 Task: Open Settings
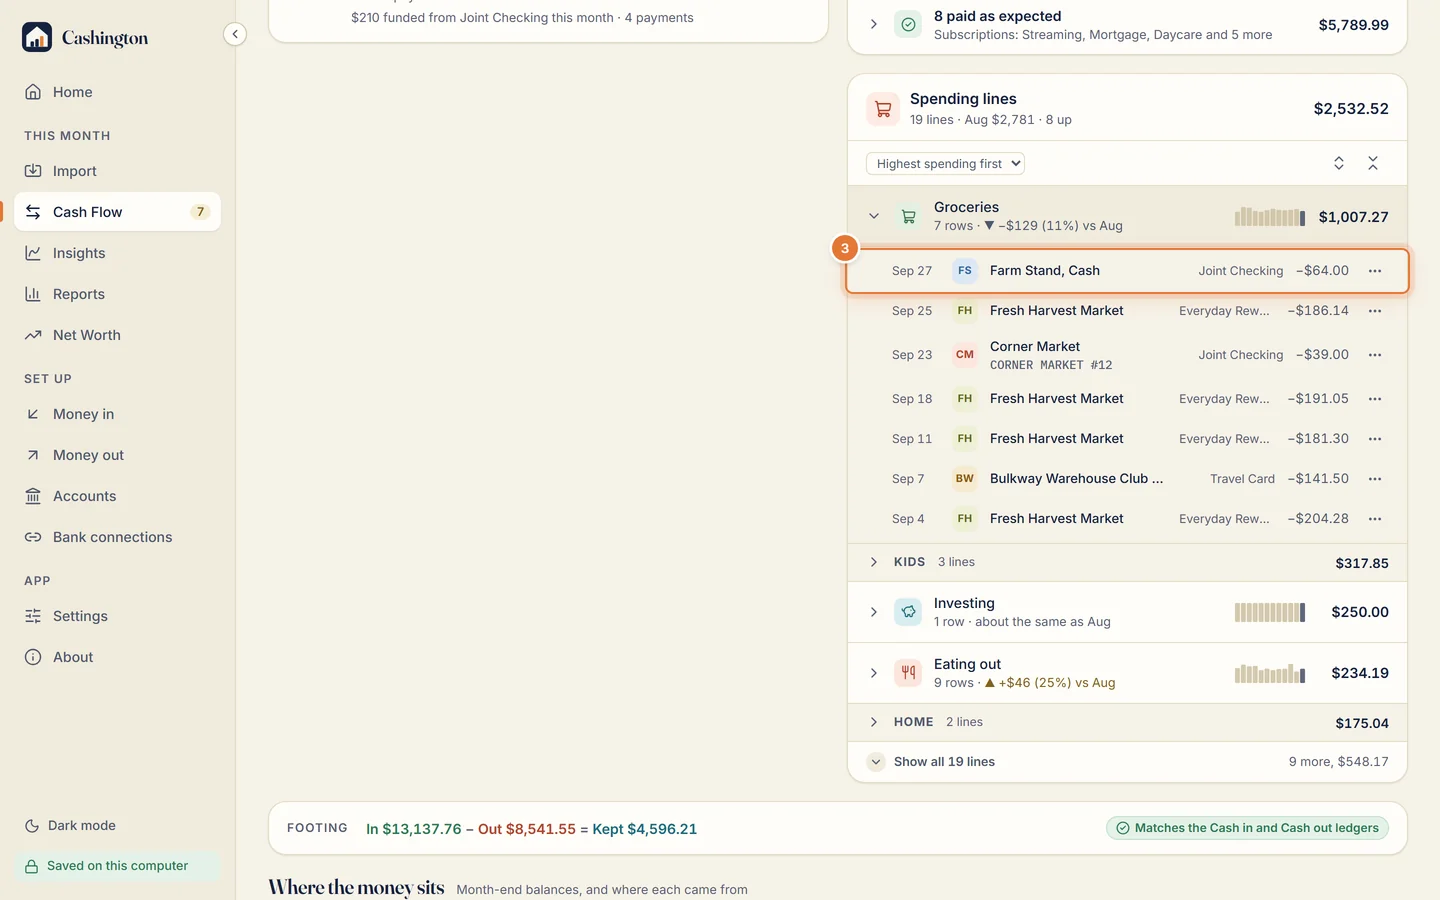tap(118, 616)
